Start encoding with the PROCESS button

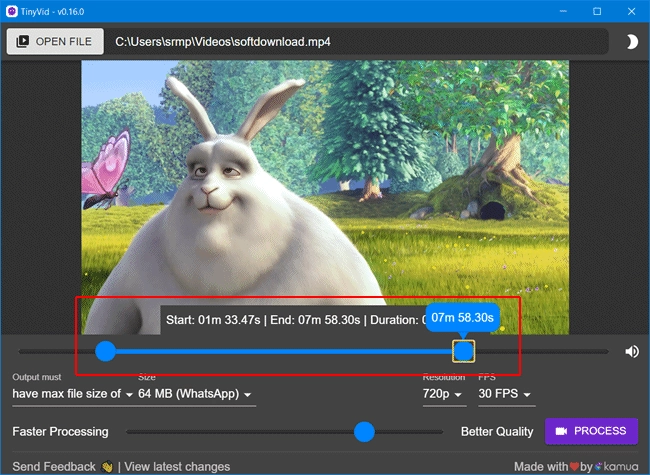coord(591,431)
